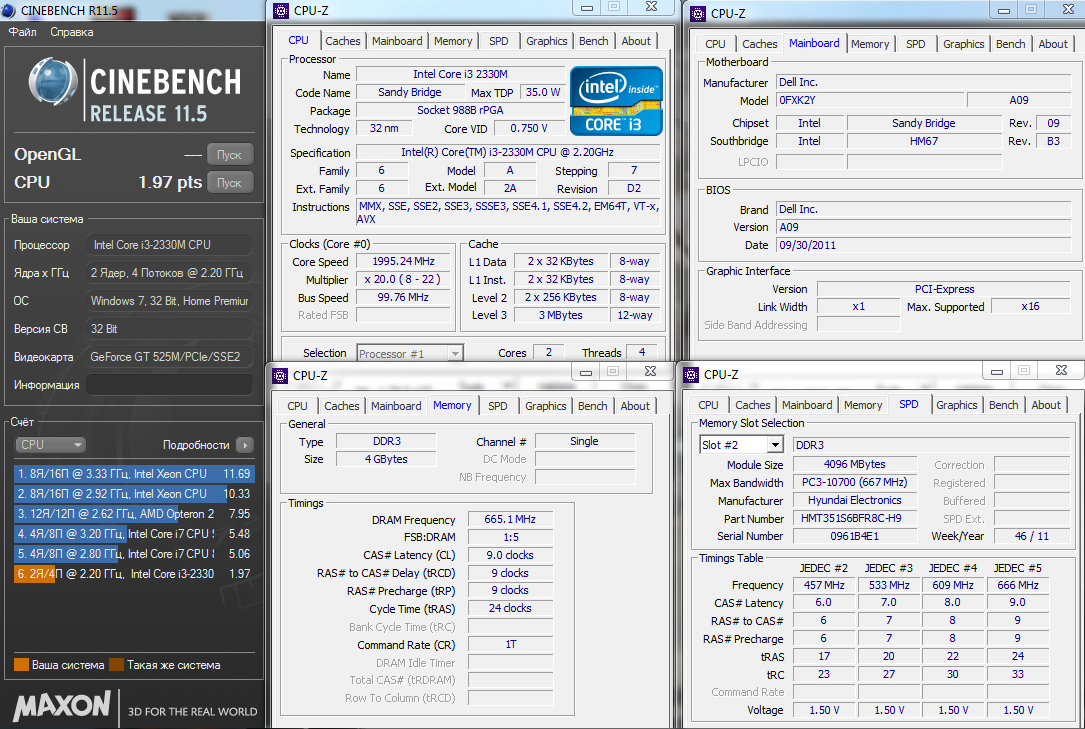Screen dimensions: 1085x729
Task: Click Part Number HMT351S6BFR8C-H9
Action: pyautogui.click(x=855, y=518)
